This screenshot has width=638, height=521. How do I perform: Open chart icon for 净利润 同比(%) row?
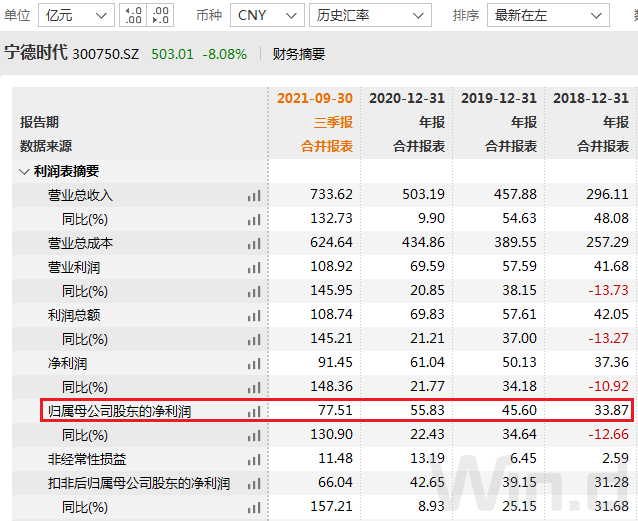tap(254, 388)
